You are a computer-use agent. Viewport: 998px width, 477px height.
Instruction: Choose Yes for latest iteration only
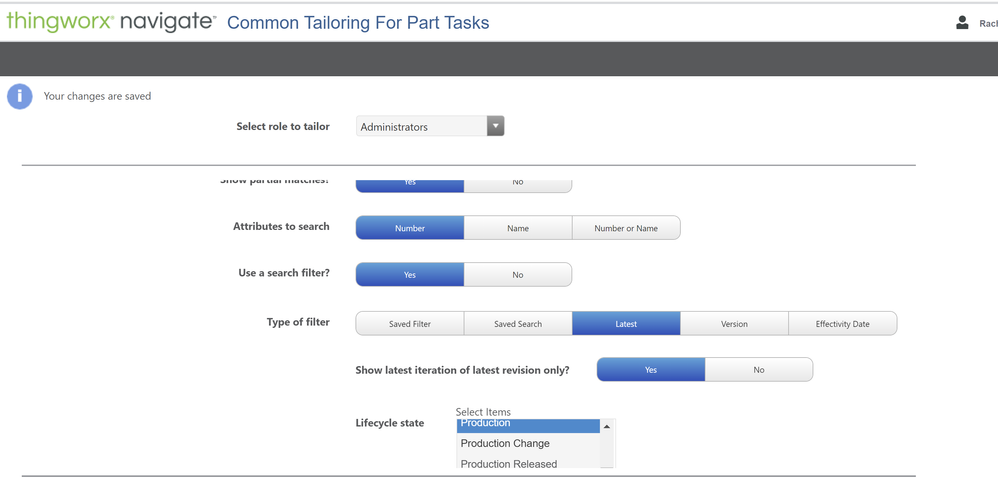(651, 370)
